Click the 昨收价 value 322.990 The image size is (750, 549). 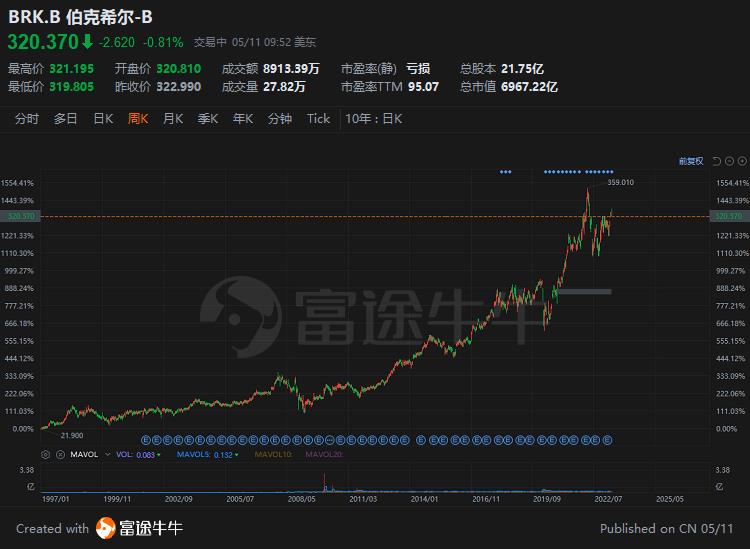tap(179, 87)
